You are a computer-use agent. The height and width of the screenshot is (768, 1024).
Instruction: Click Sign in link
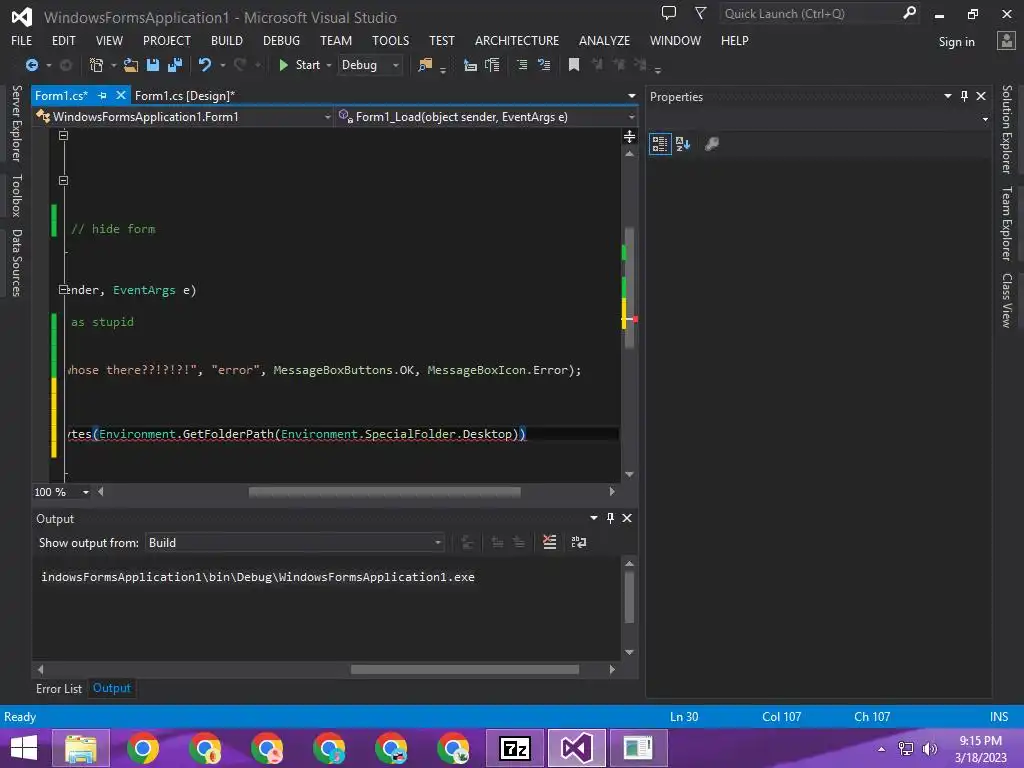pos(956,42)
